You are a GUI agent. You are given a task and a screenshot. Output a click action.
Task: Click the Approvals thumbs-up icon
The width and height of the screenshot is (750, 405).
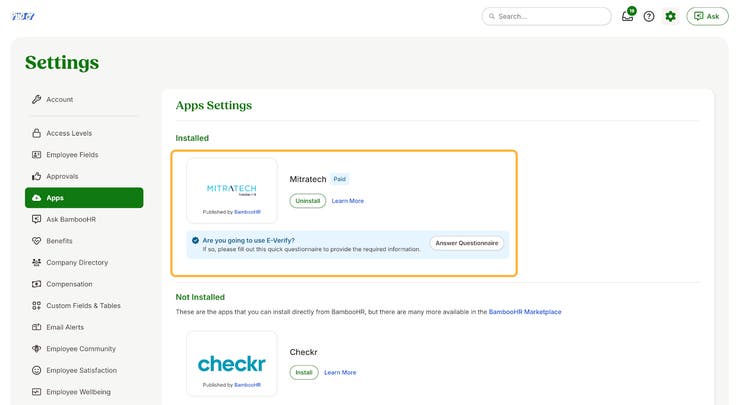tap(36, 176)
